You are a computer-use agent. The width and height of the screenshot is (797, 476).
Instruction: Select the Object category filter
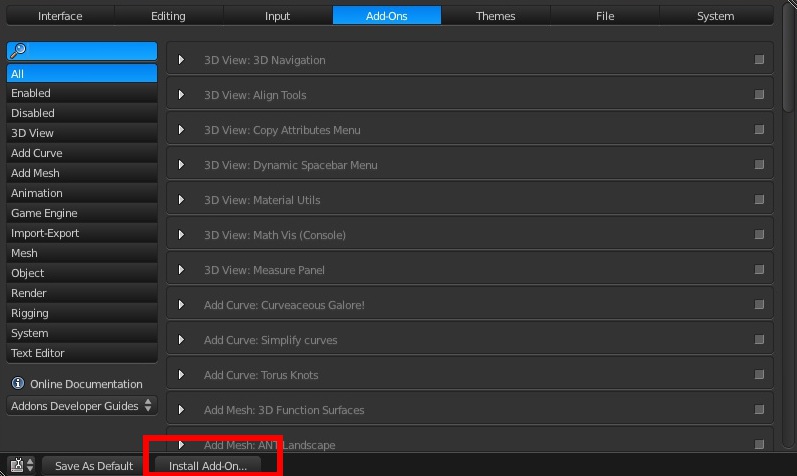point(82,273)
